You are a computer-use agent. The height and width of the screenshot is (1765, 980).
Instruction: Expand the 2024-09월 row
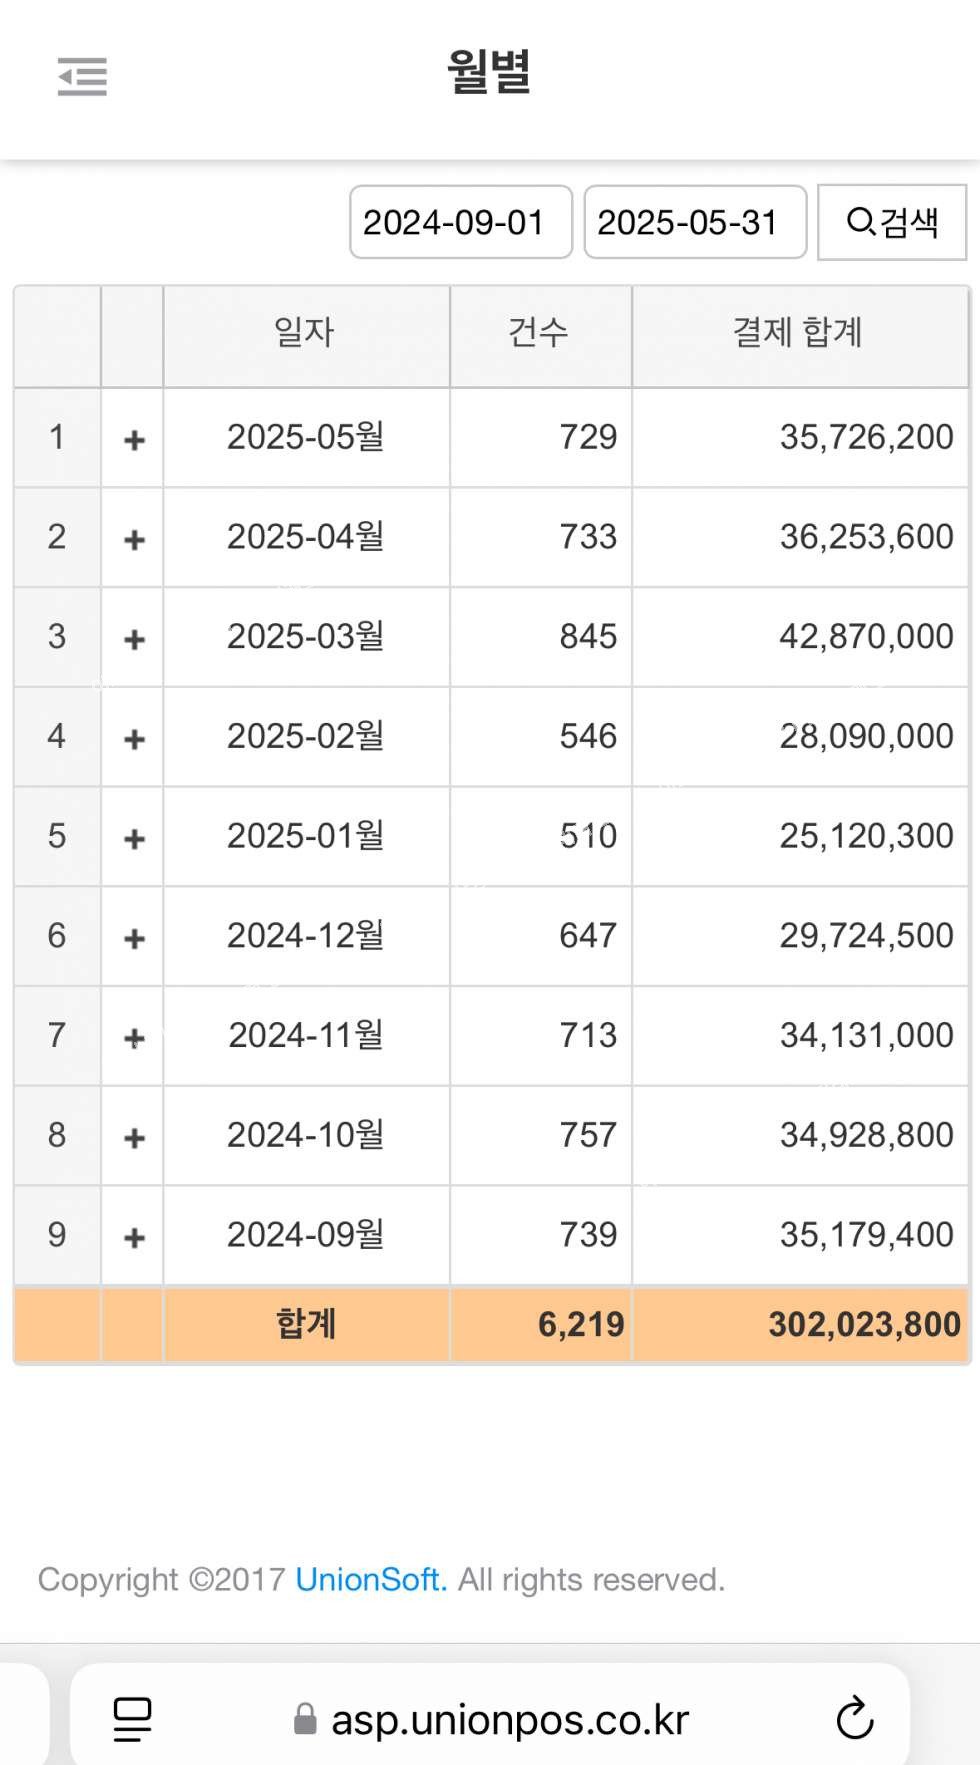click(134, 1238)
